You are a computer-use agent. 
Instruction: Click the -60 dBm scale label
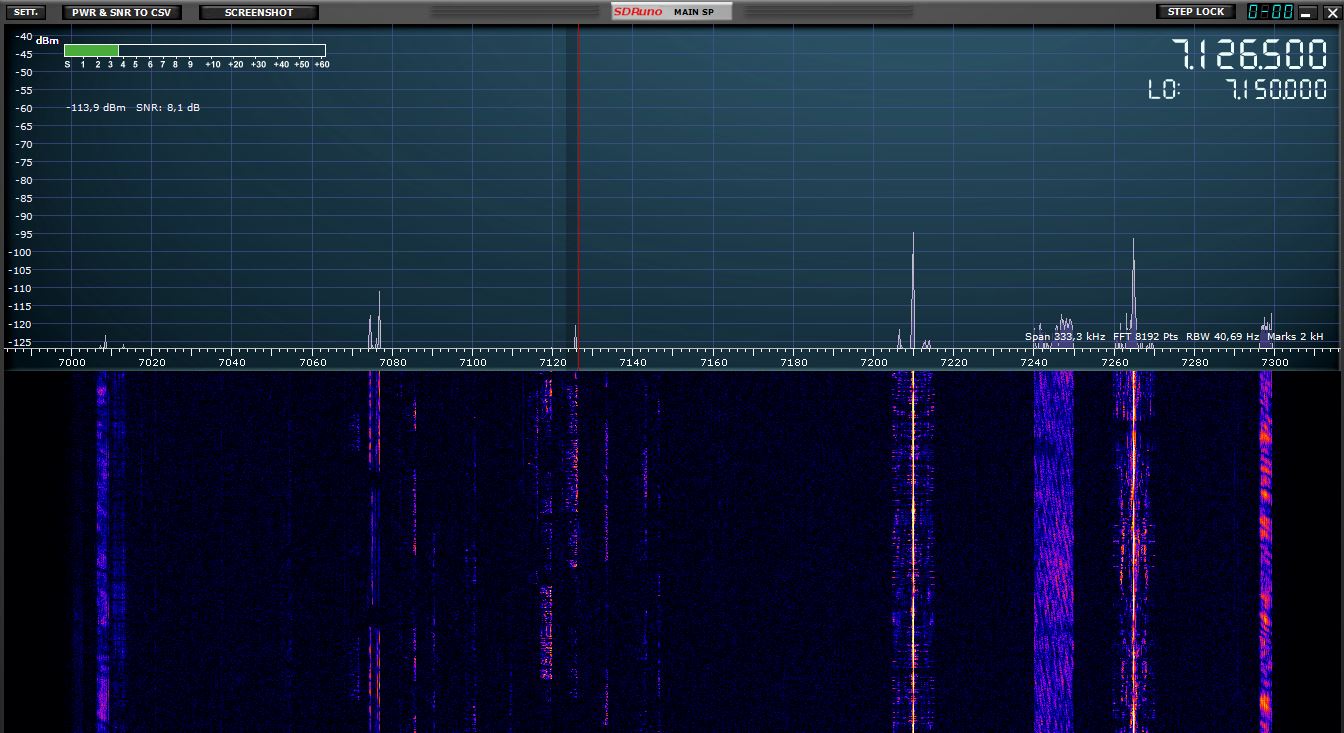(x=22, y=108)
